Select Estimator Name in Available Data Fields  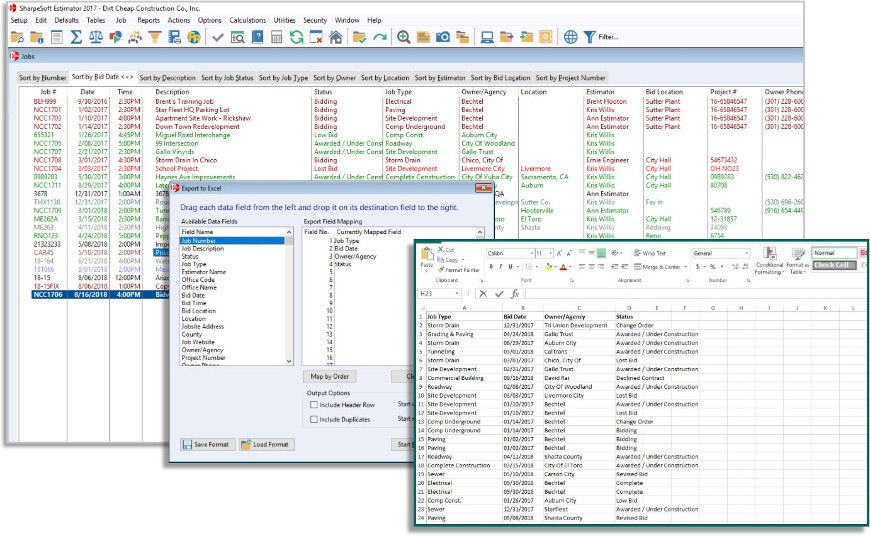pyautogui.click(x=204, y=272)
